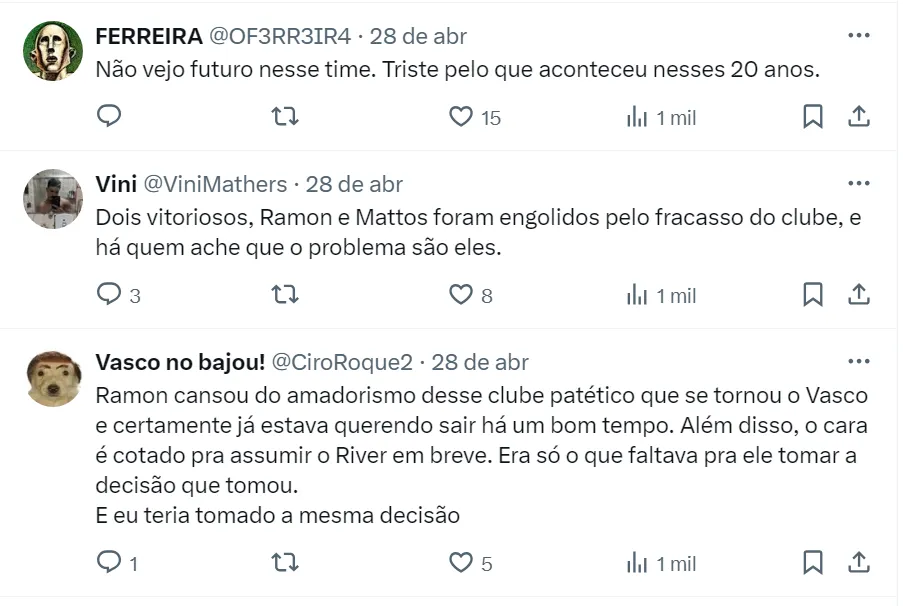The height and width of the screenshot is (606, 903).
Task: Retweet FERREIRA's post
Action: point(285,117)
